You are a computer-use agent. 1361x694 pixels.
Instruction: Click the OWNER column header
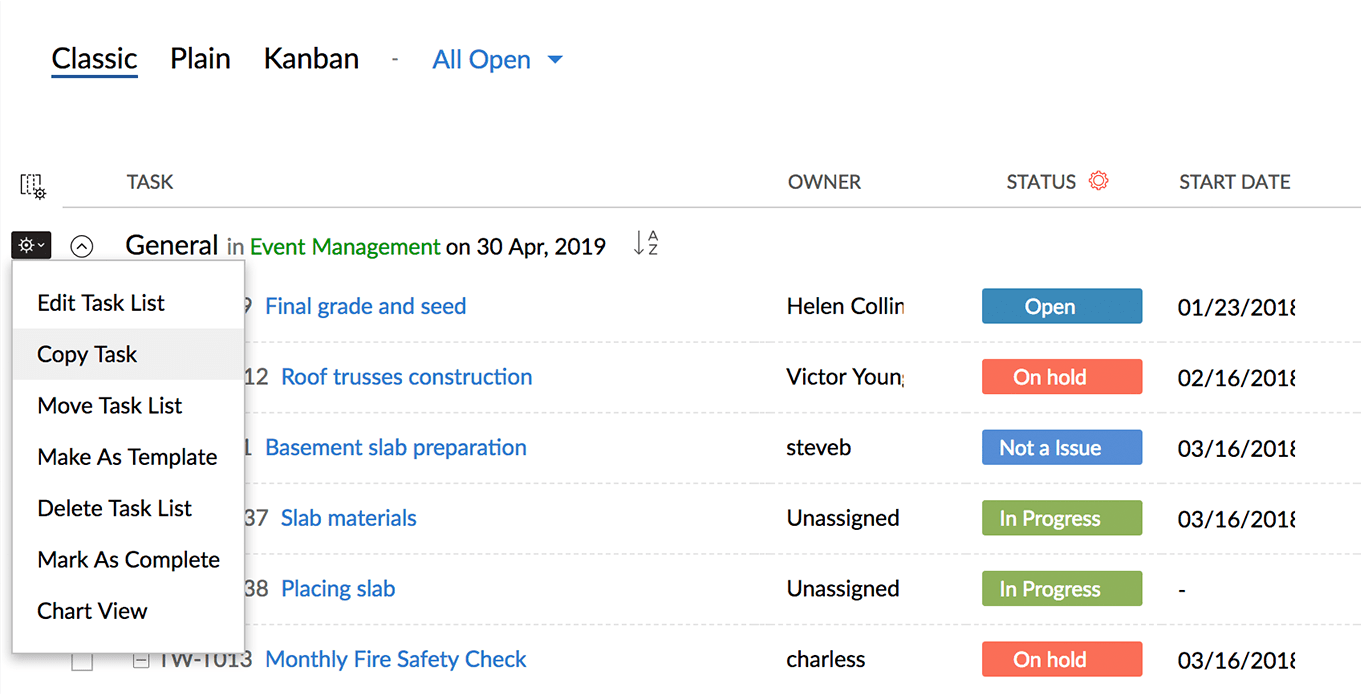click(824, 182)
